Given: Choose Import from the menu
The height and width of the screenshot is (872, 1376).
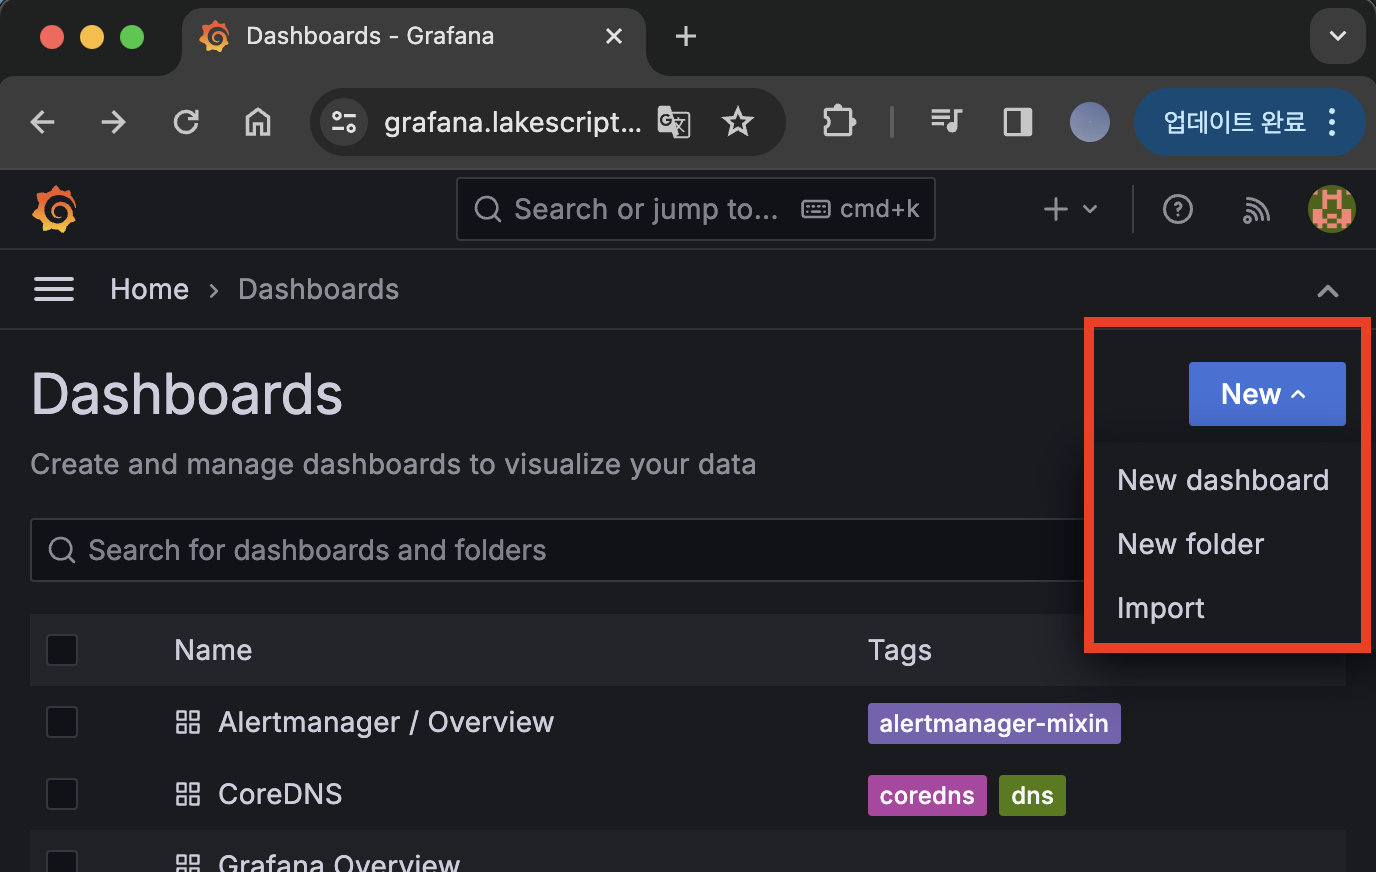Looking at the screenshot, I should click(1161, 608).
